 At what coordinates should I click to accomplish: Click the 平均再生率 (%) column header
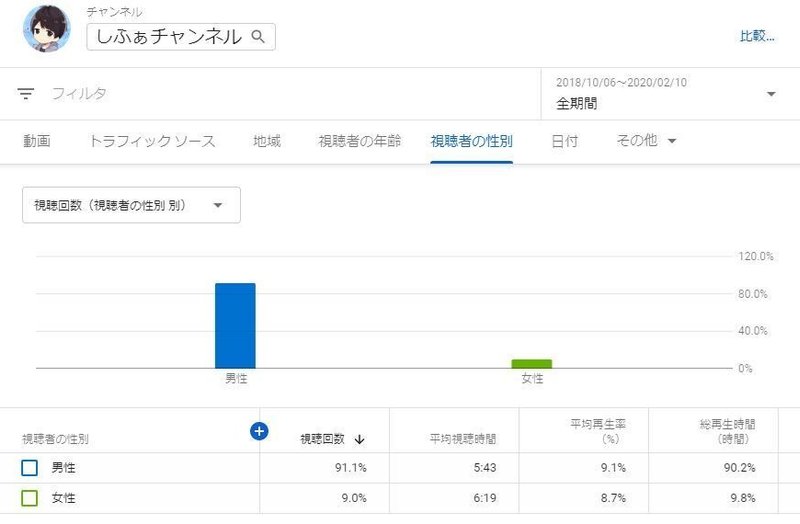597,431
